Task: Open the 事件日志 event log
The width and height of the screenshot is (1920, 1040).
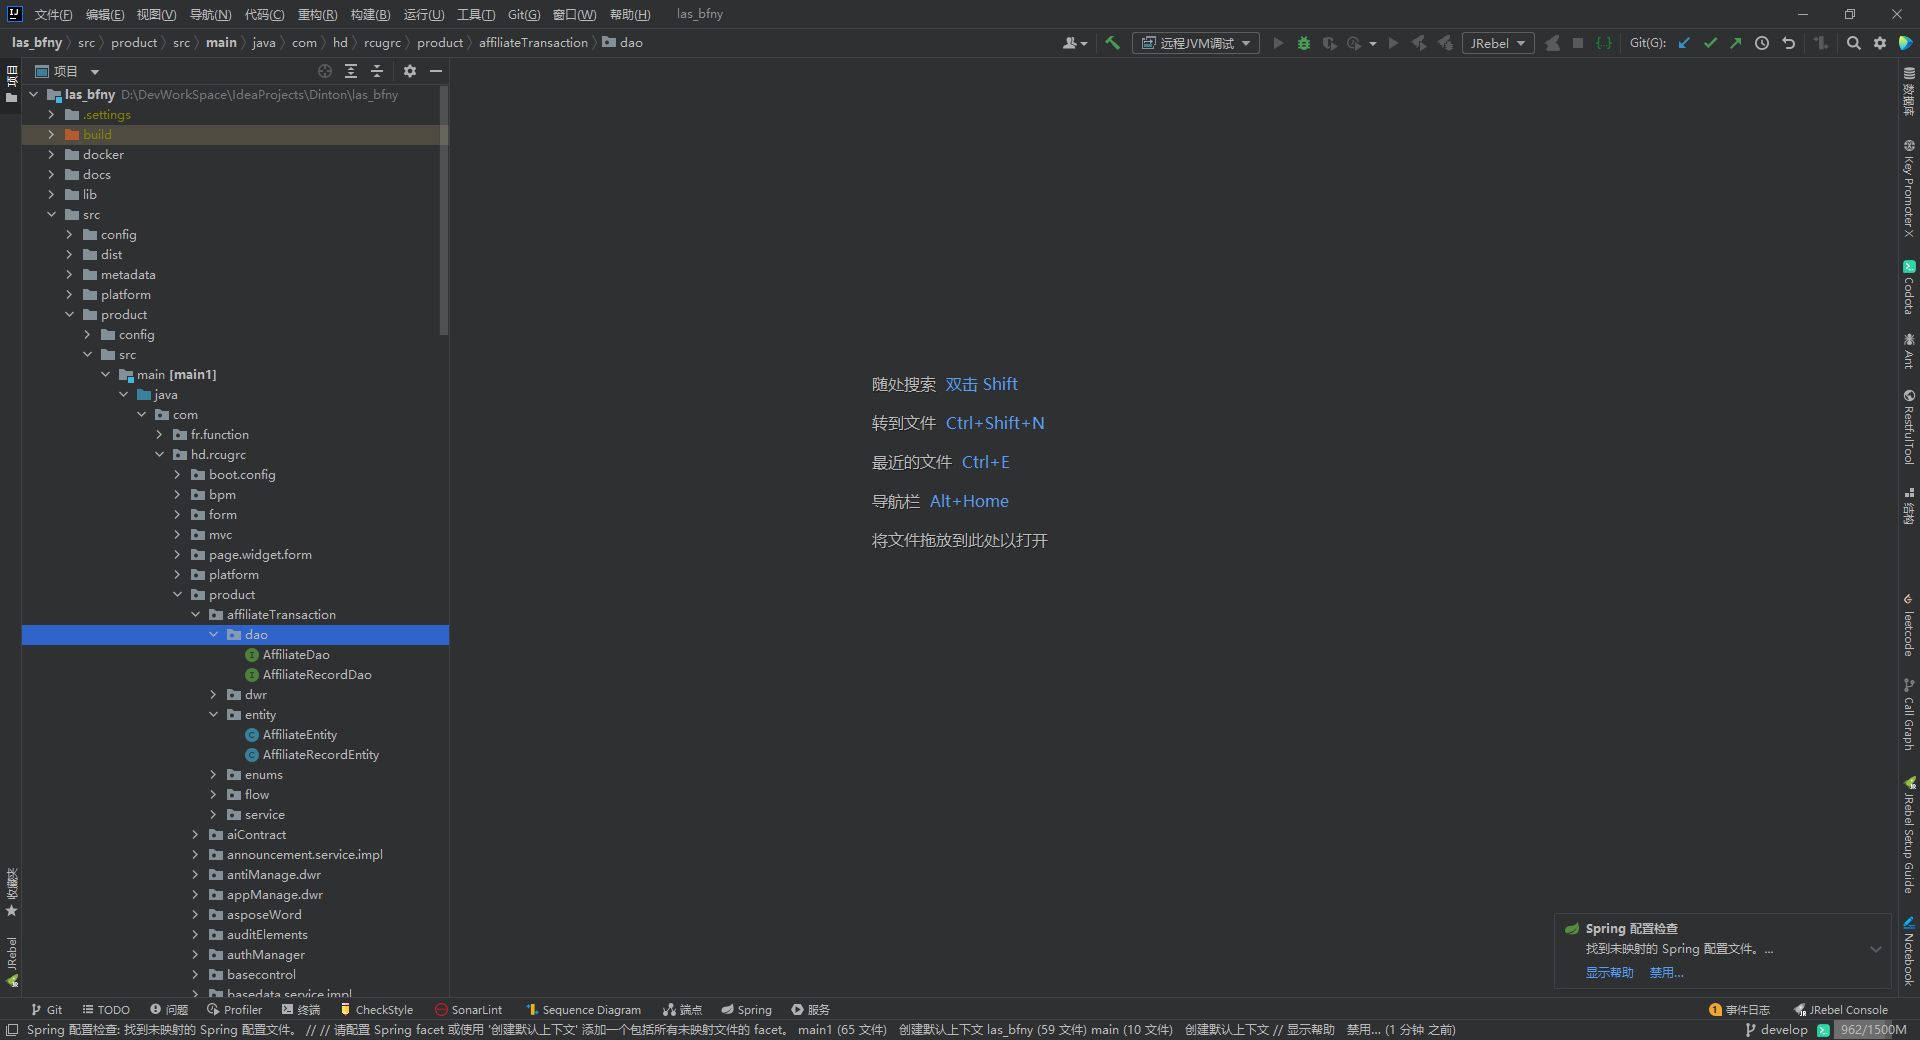Action: pyautogui.click(x=1739, y=1010)
